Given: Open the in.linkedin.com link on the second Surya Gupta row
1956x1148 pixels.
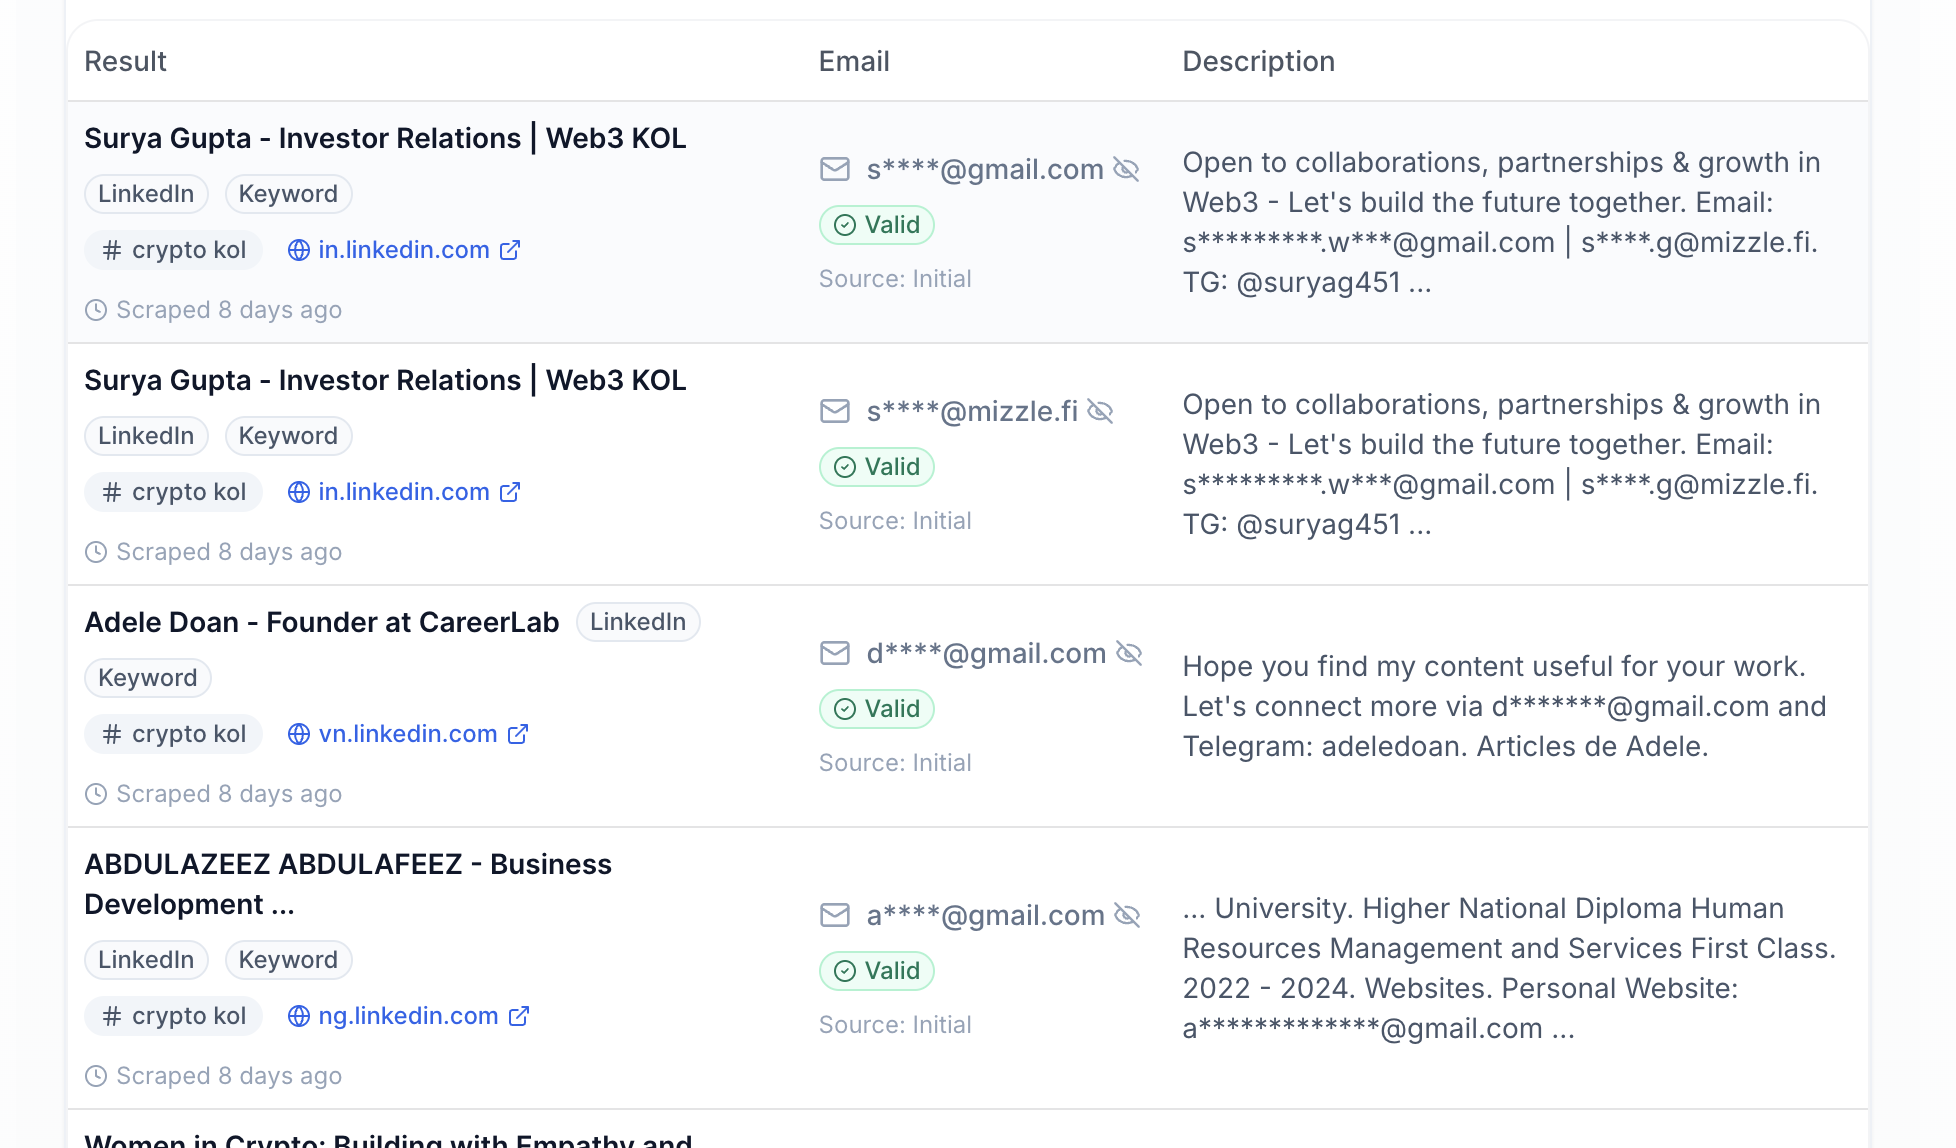Looking at the screenshot, I should pos(402,491).
